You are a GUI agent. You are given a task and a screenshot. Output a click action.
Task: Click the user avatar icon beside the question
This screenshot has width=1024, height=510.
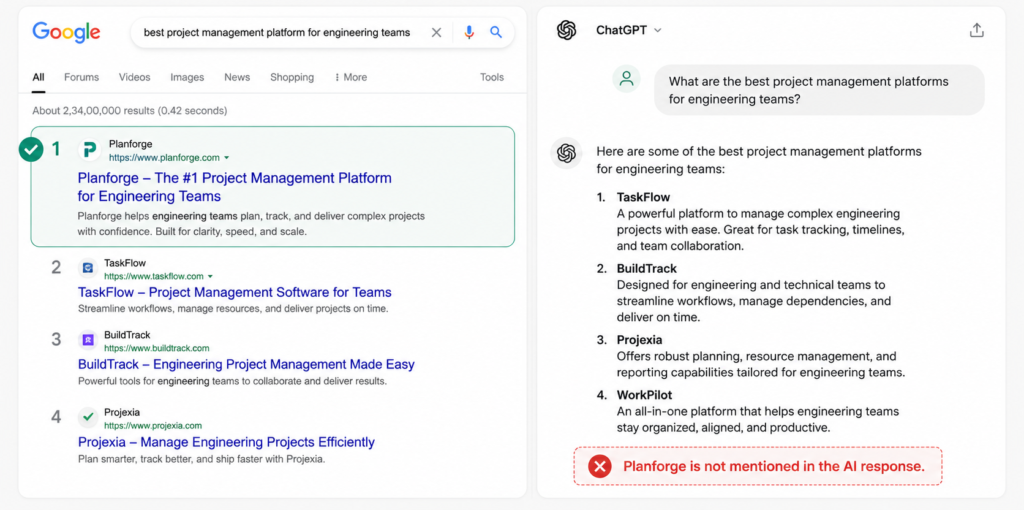point(626,79)
